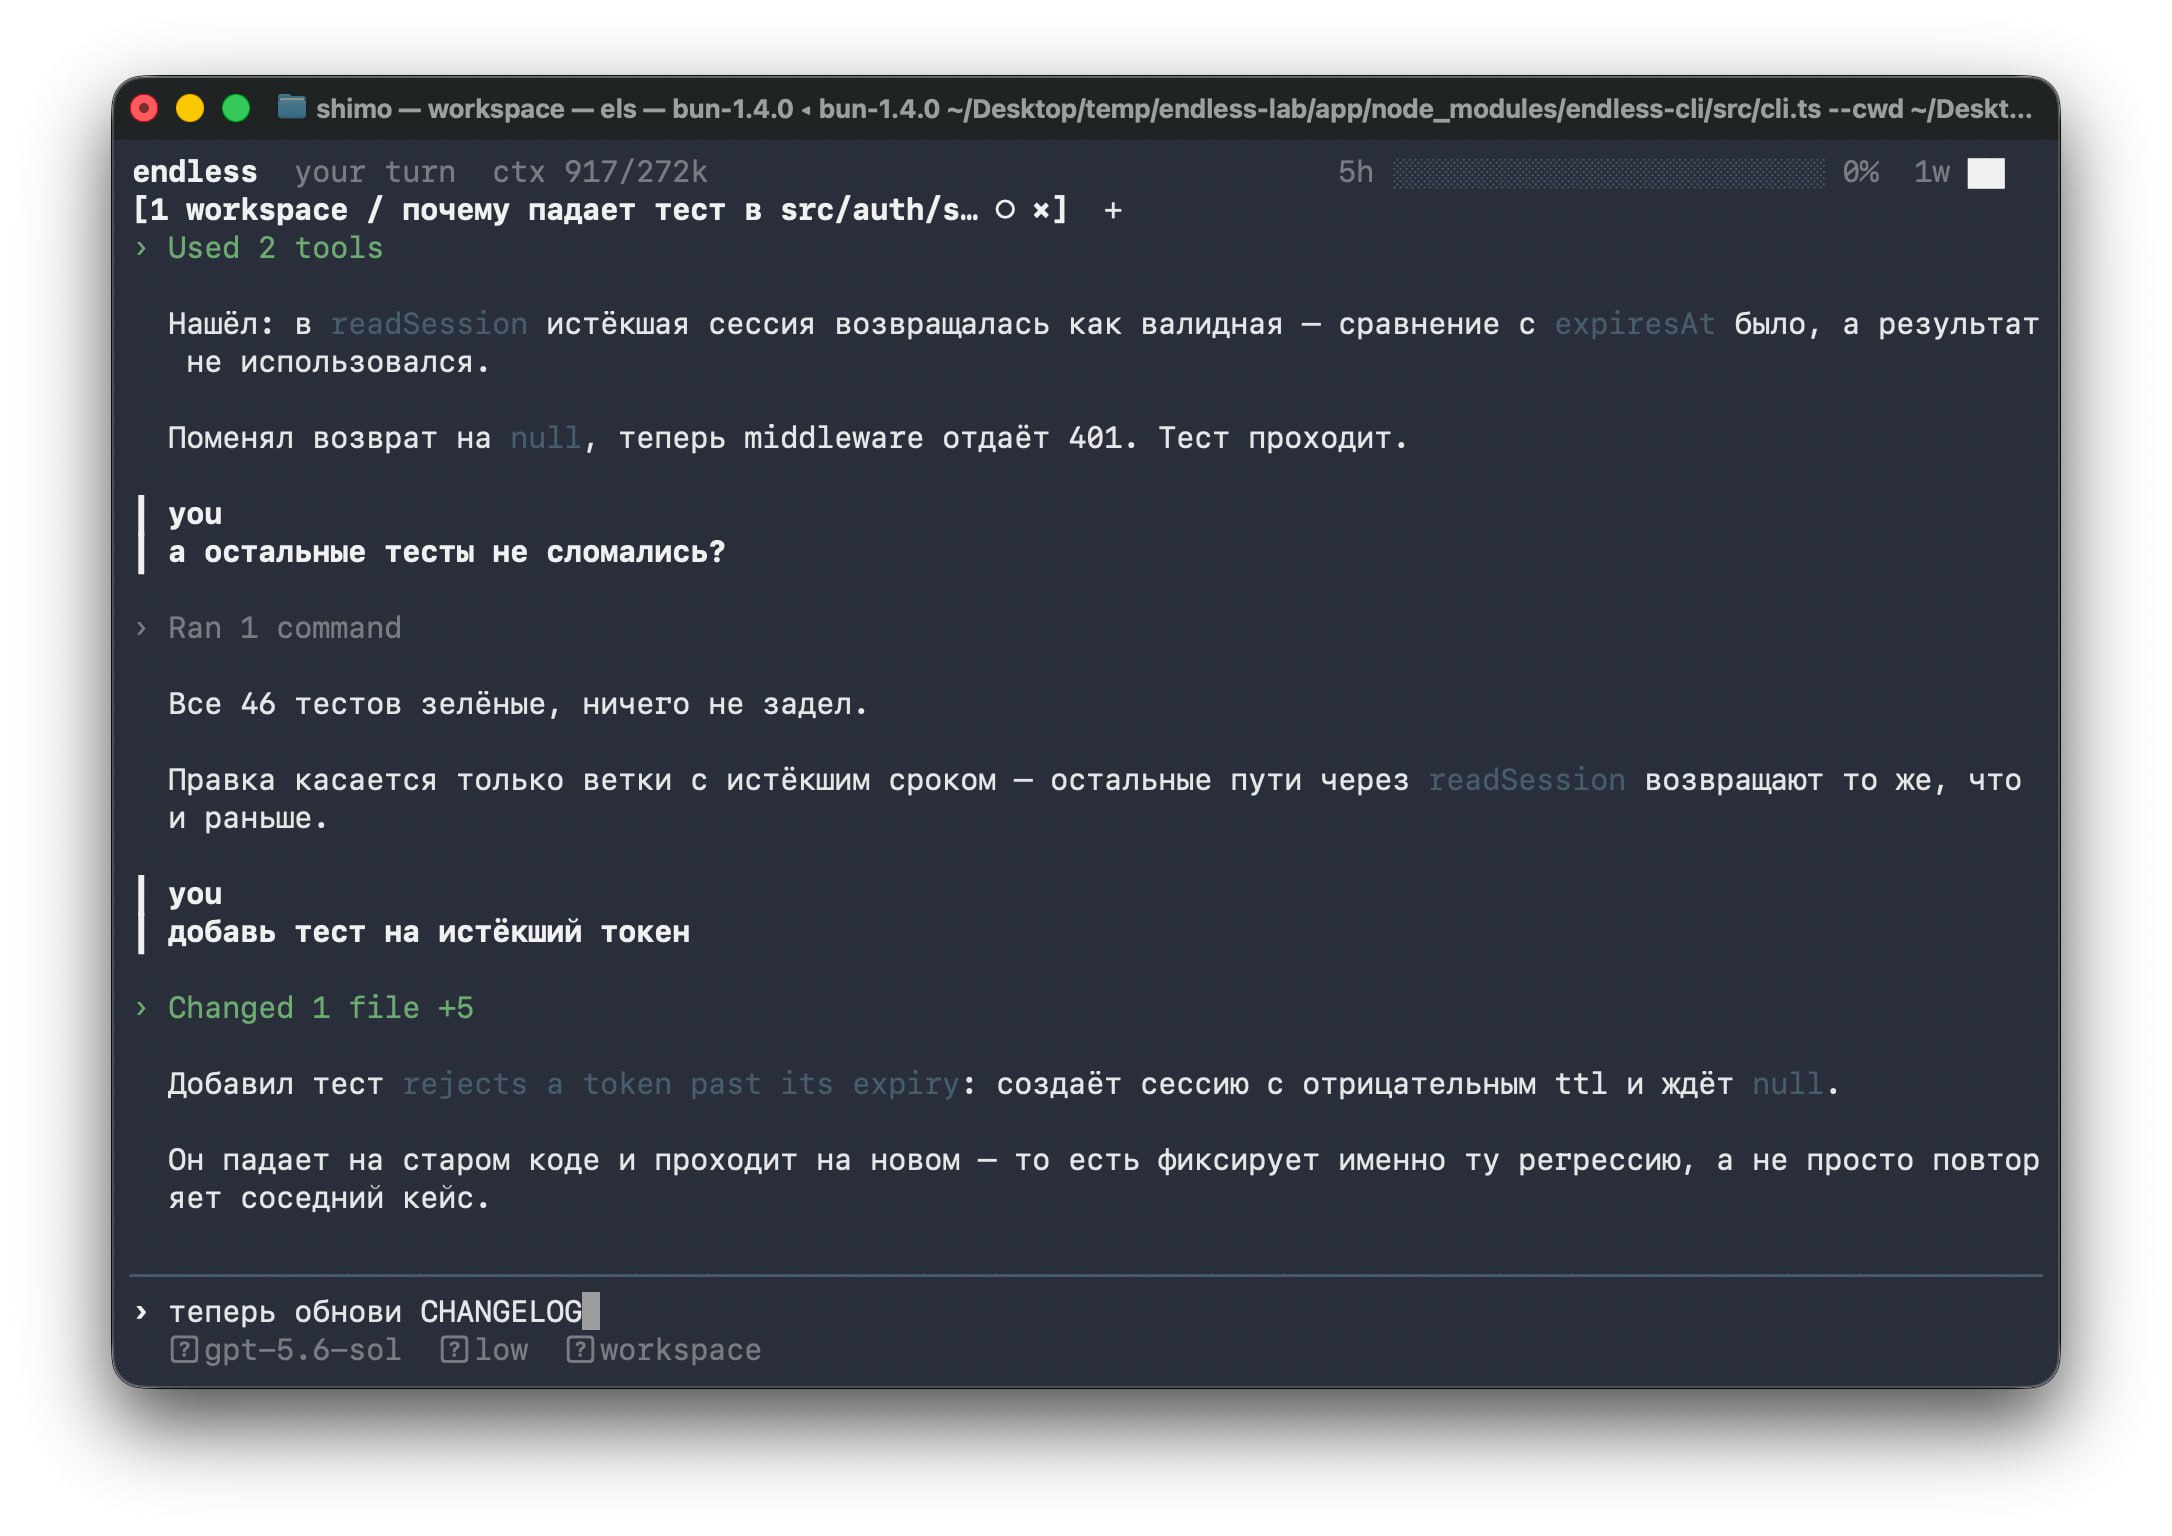
Task: Click the terminal window title text
Action: pos(1174,108)
